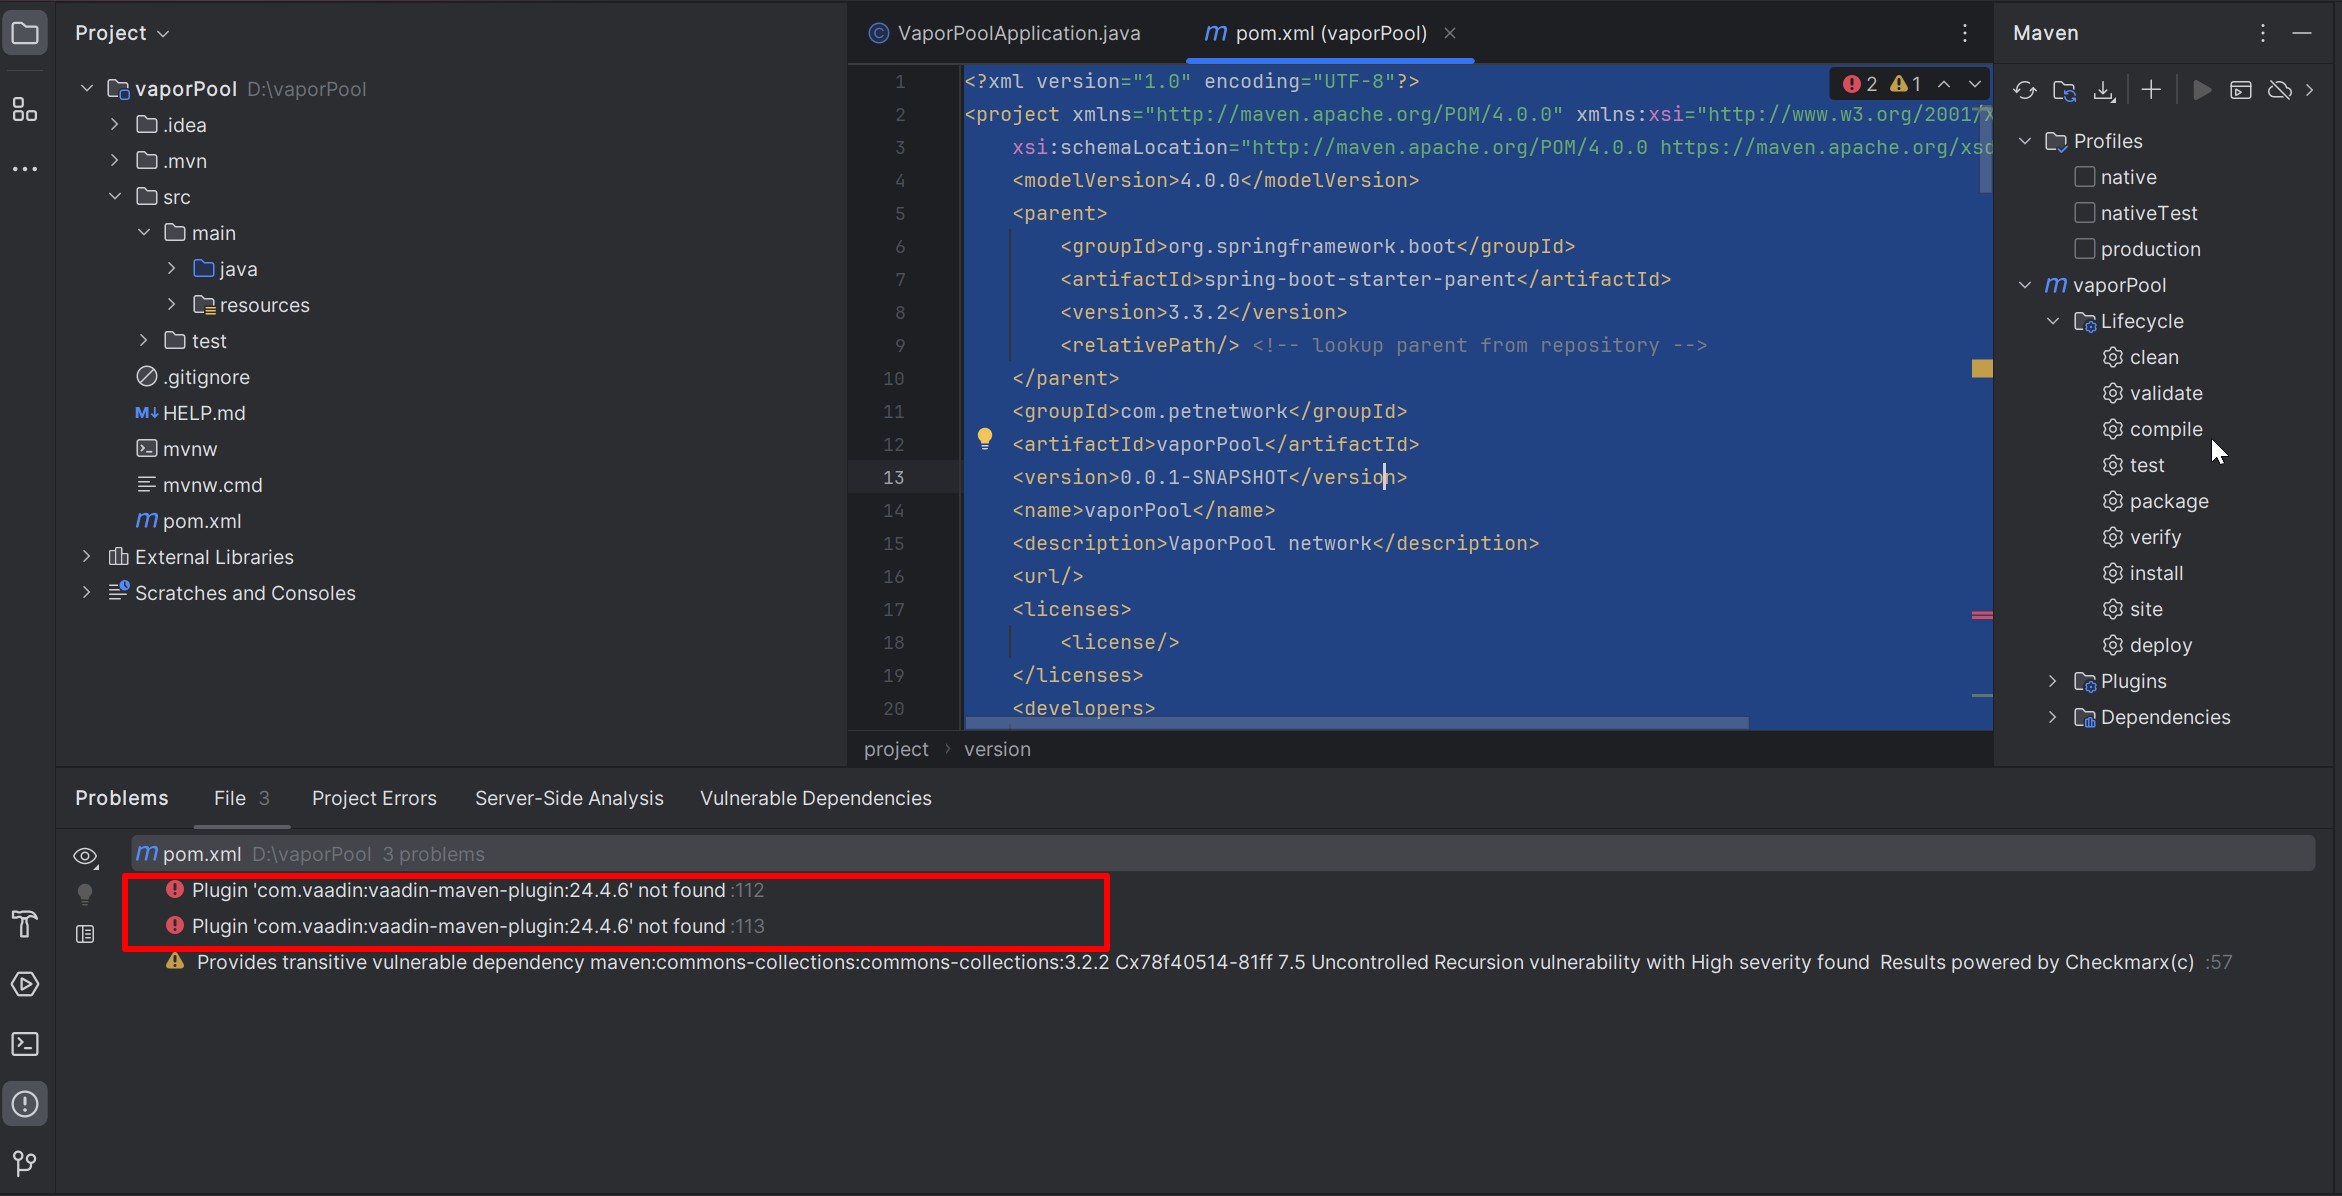
Task: Reload all Maven projects icon
Action: (2025, 91)
